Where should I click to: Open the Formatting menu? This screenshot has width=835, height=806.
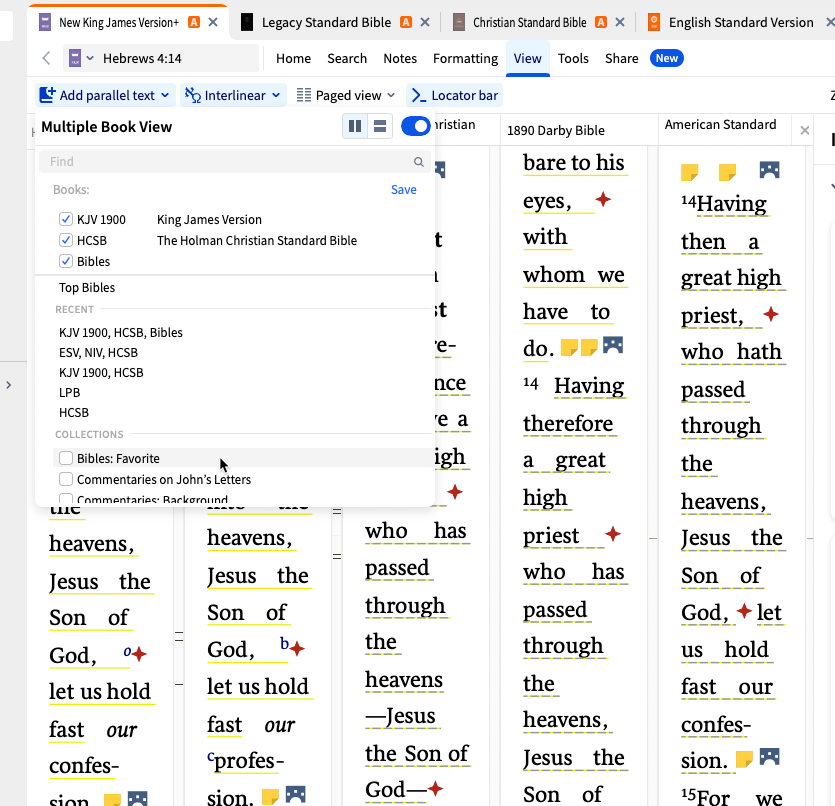pyautogui.click(x=465, y=59)
